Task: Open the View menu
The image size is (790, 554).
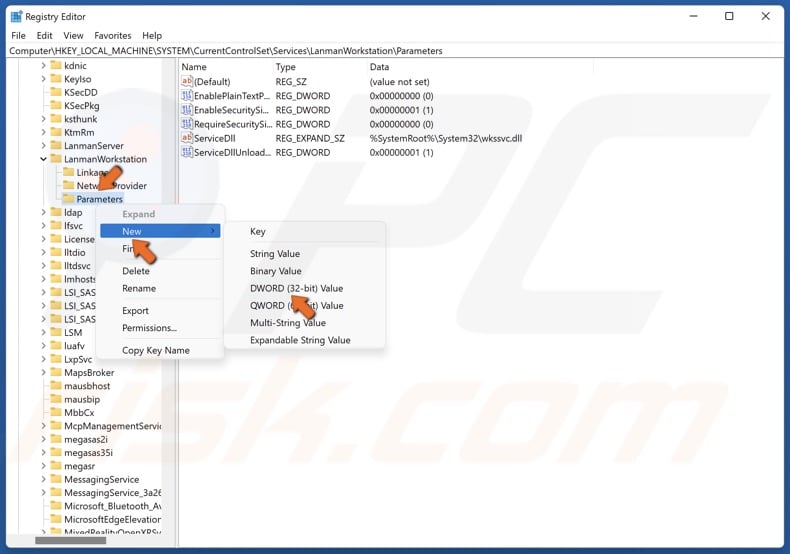Action: pyautogui.click(x=73, y=35)
